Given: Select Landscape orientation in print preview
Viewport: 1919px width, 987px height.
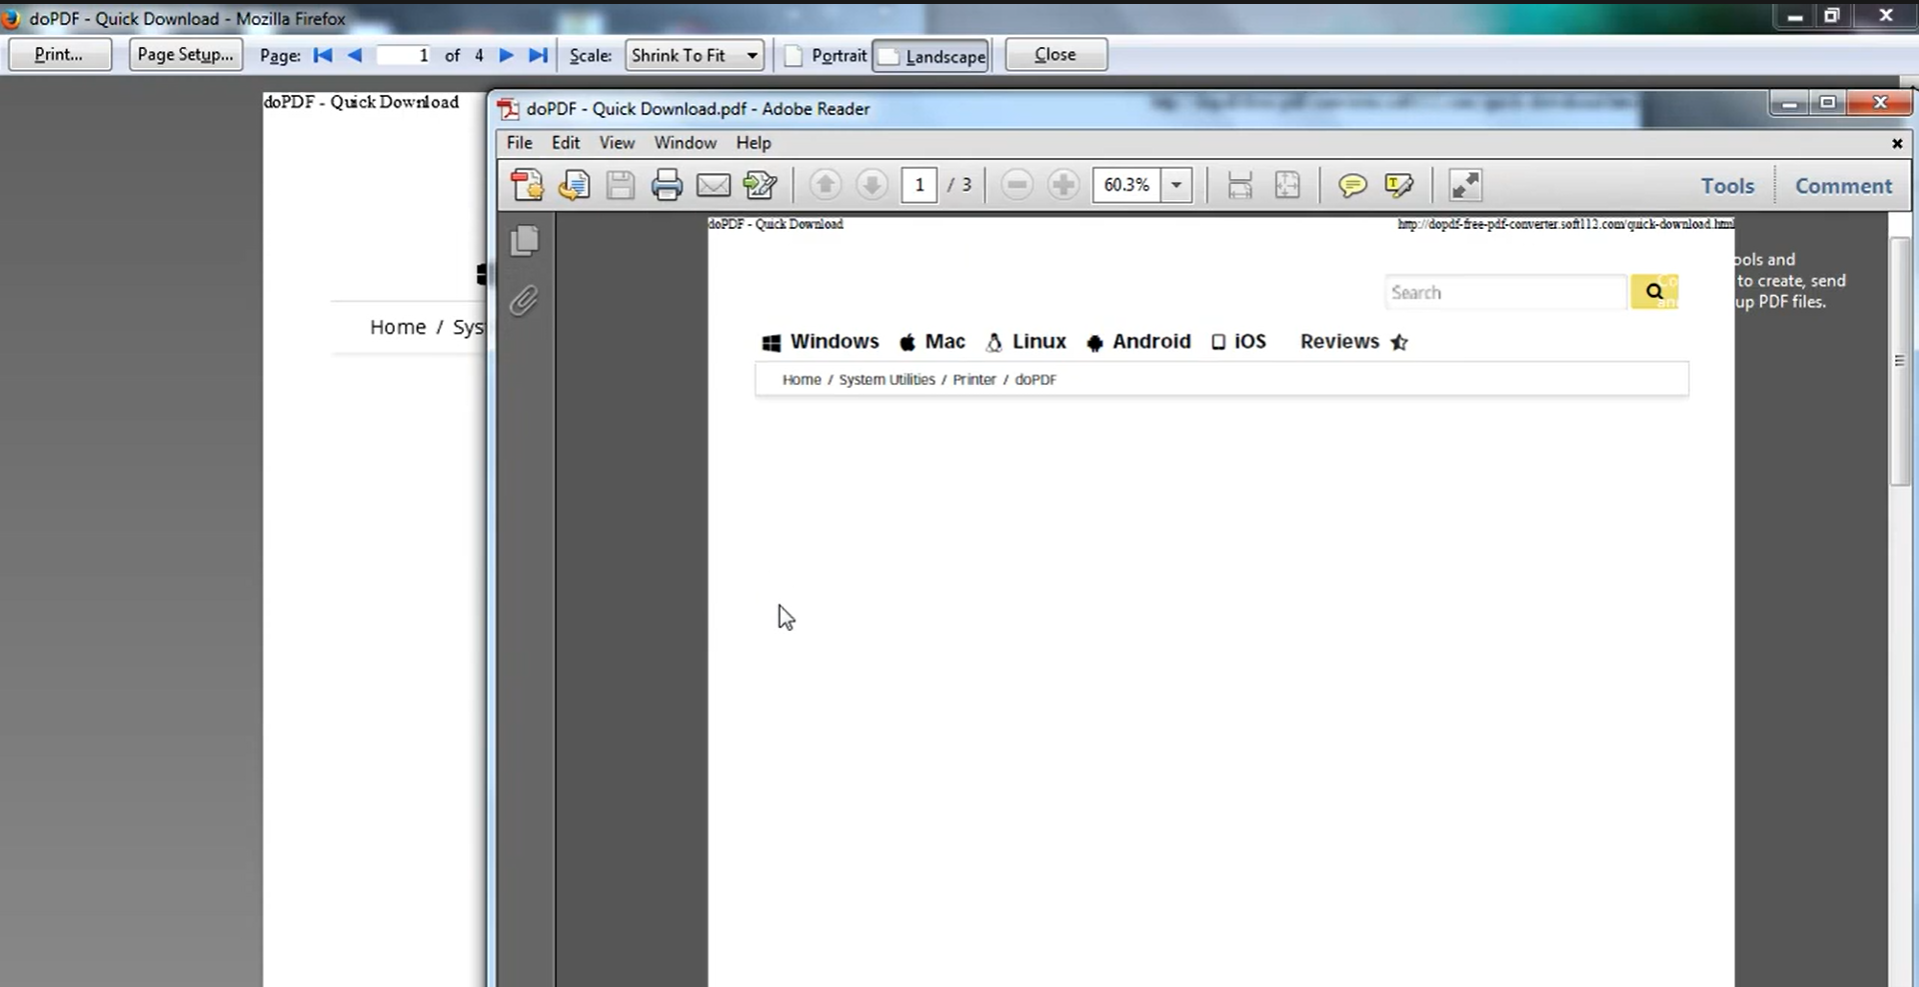Looking at the screenshot, I should pos(931,56).
